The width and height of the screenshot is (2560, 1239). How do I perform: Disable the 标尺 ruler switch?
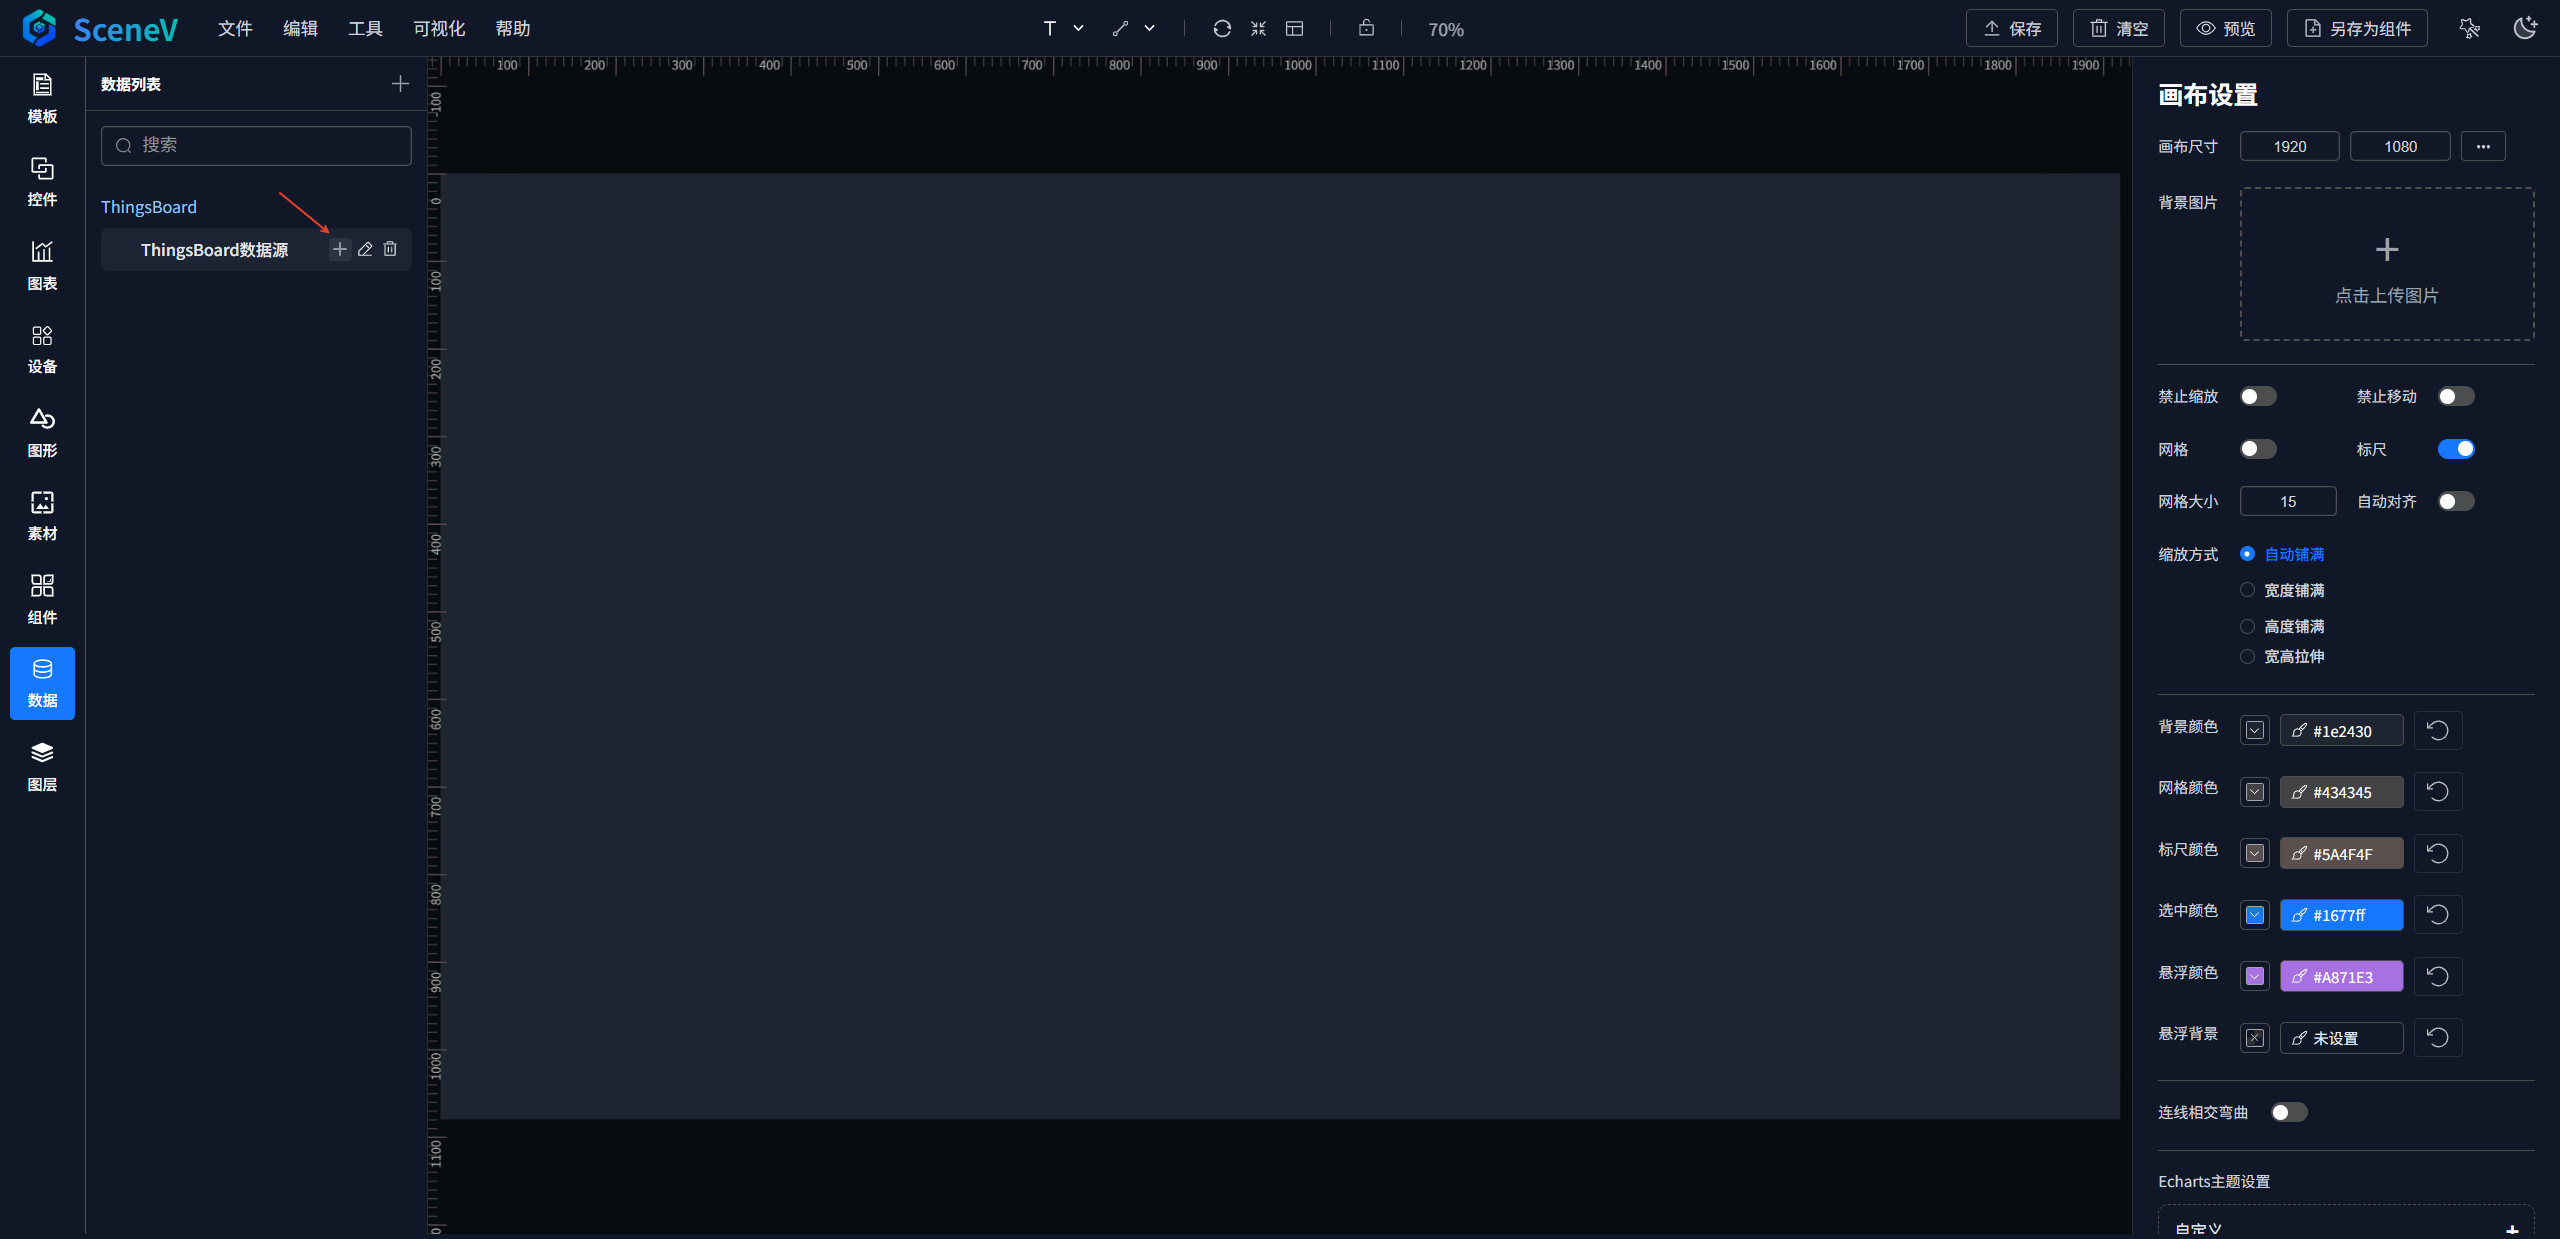tap(2456, 449)
